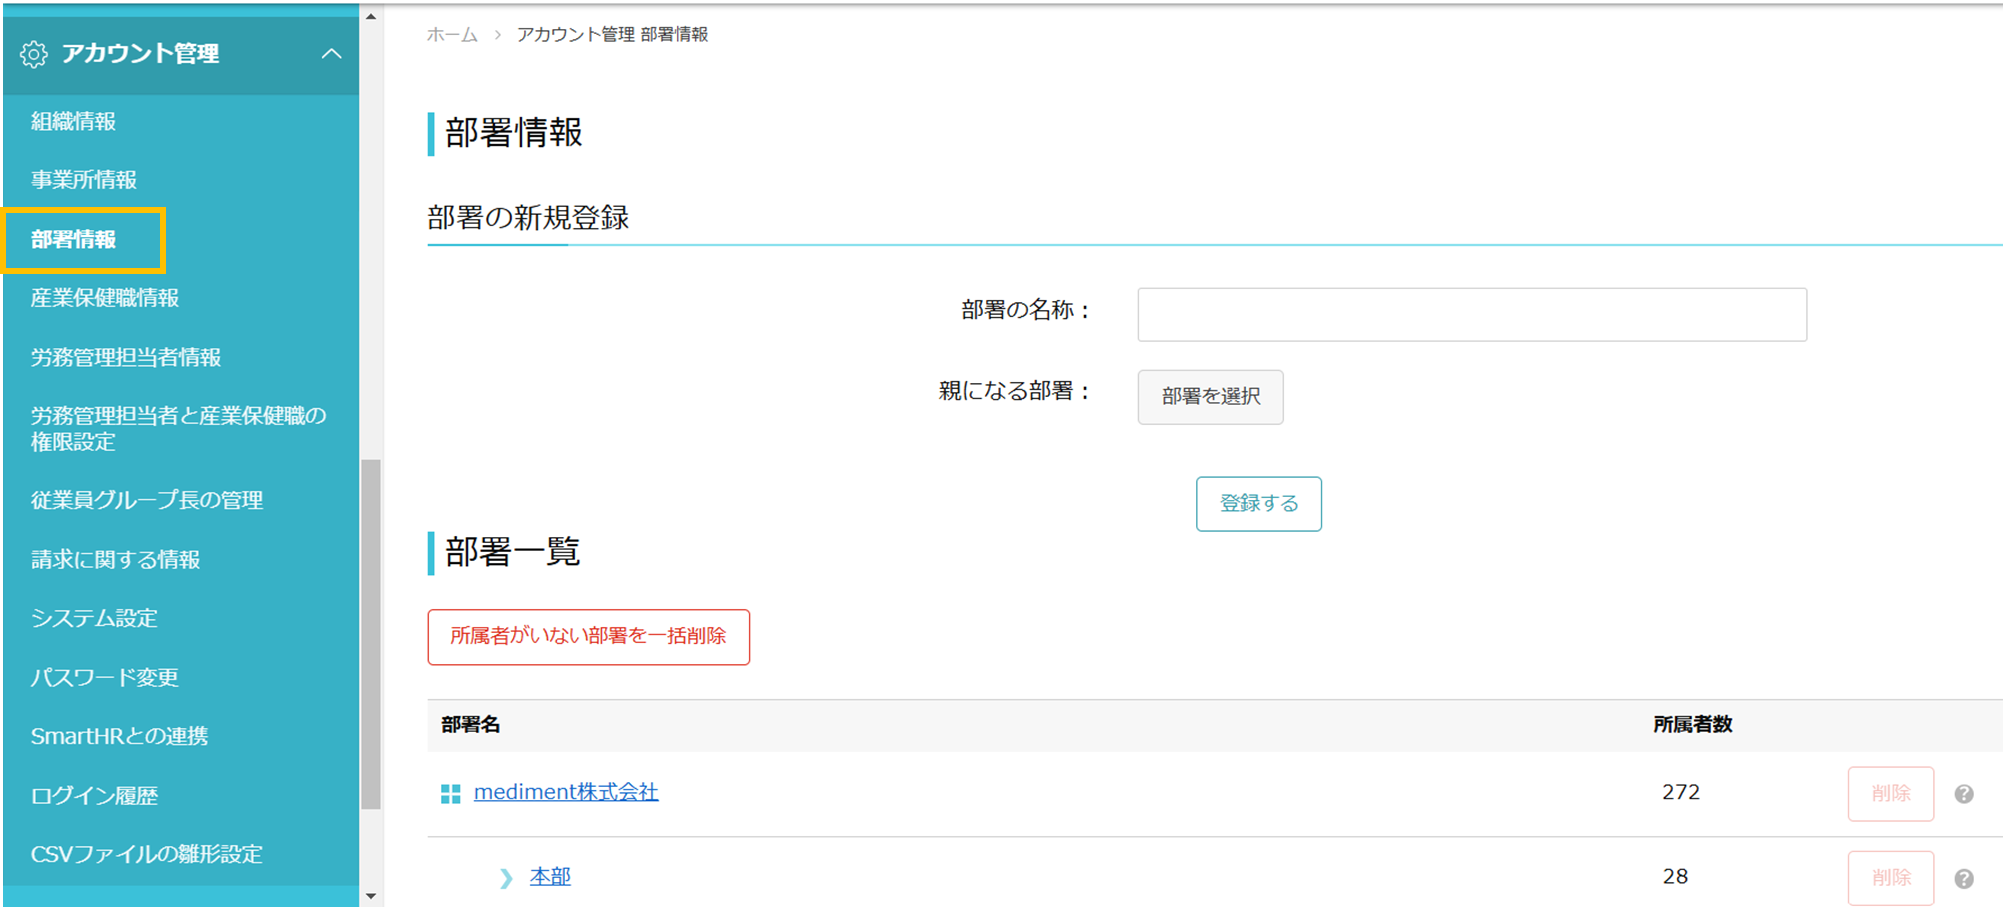Open 従業員グループ長の管理 menu item
2003x907 pixels.
pyautogui.click(x=147, y=500)
